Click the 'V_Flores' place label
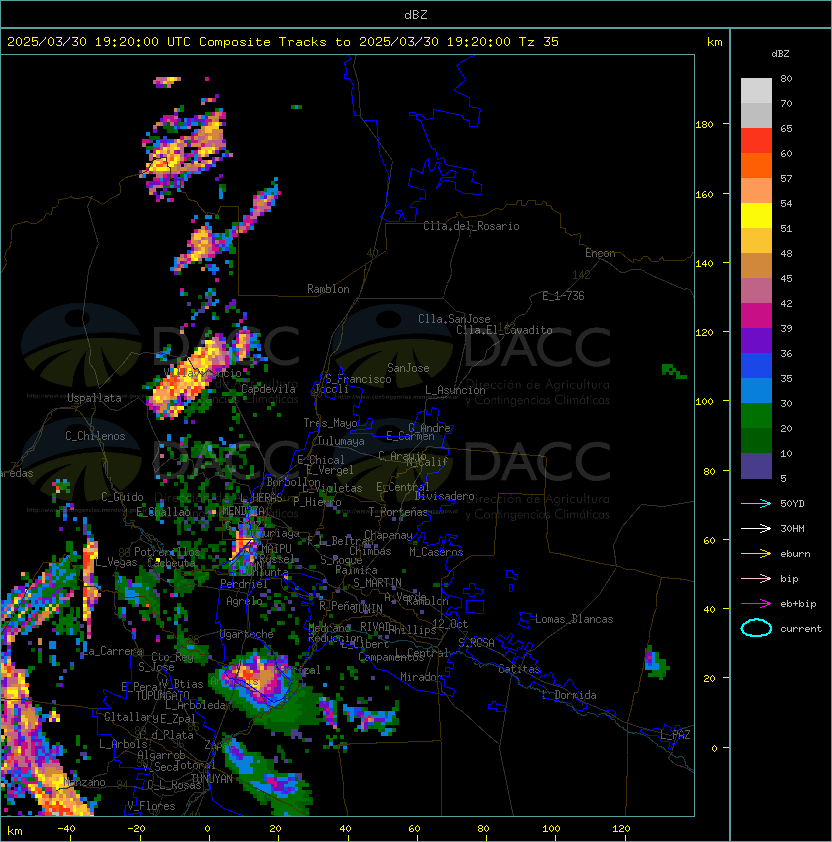 (151, 806)
